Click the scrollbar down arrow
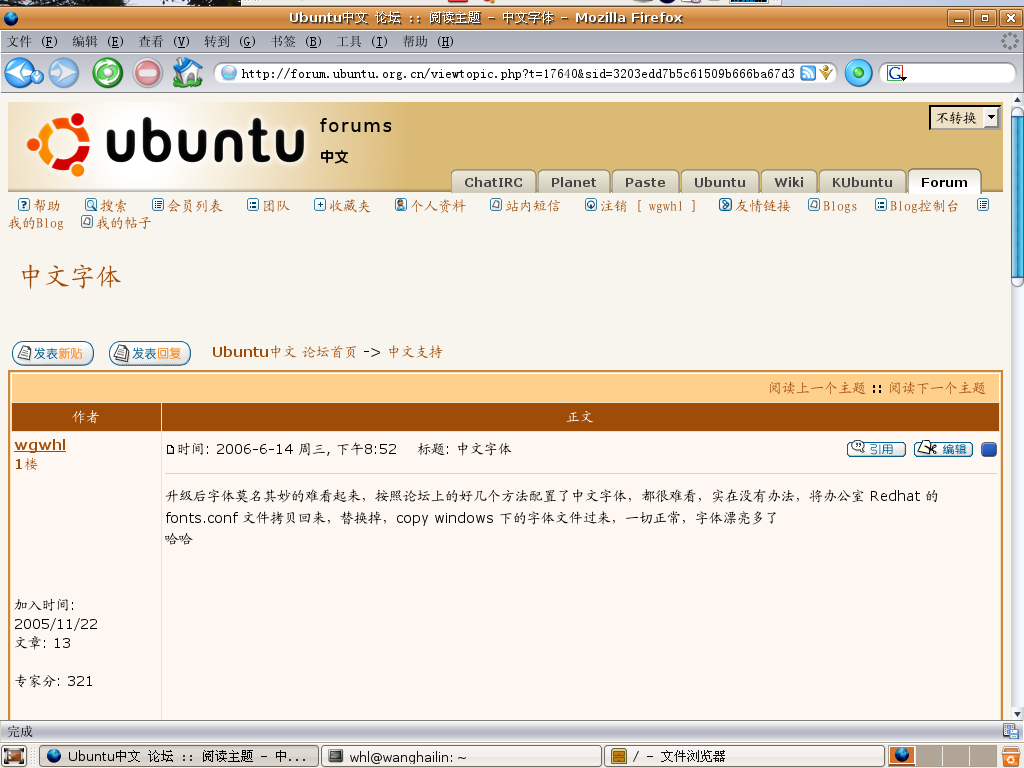 (x=1017, y=714)
